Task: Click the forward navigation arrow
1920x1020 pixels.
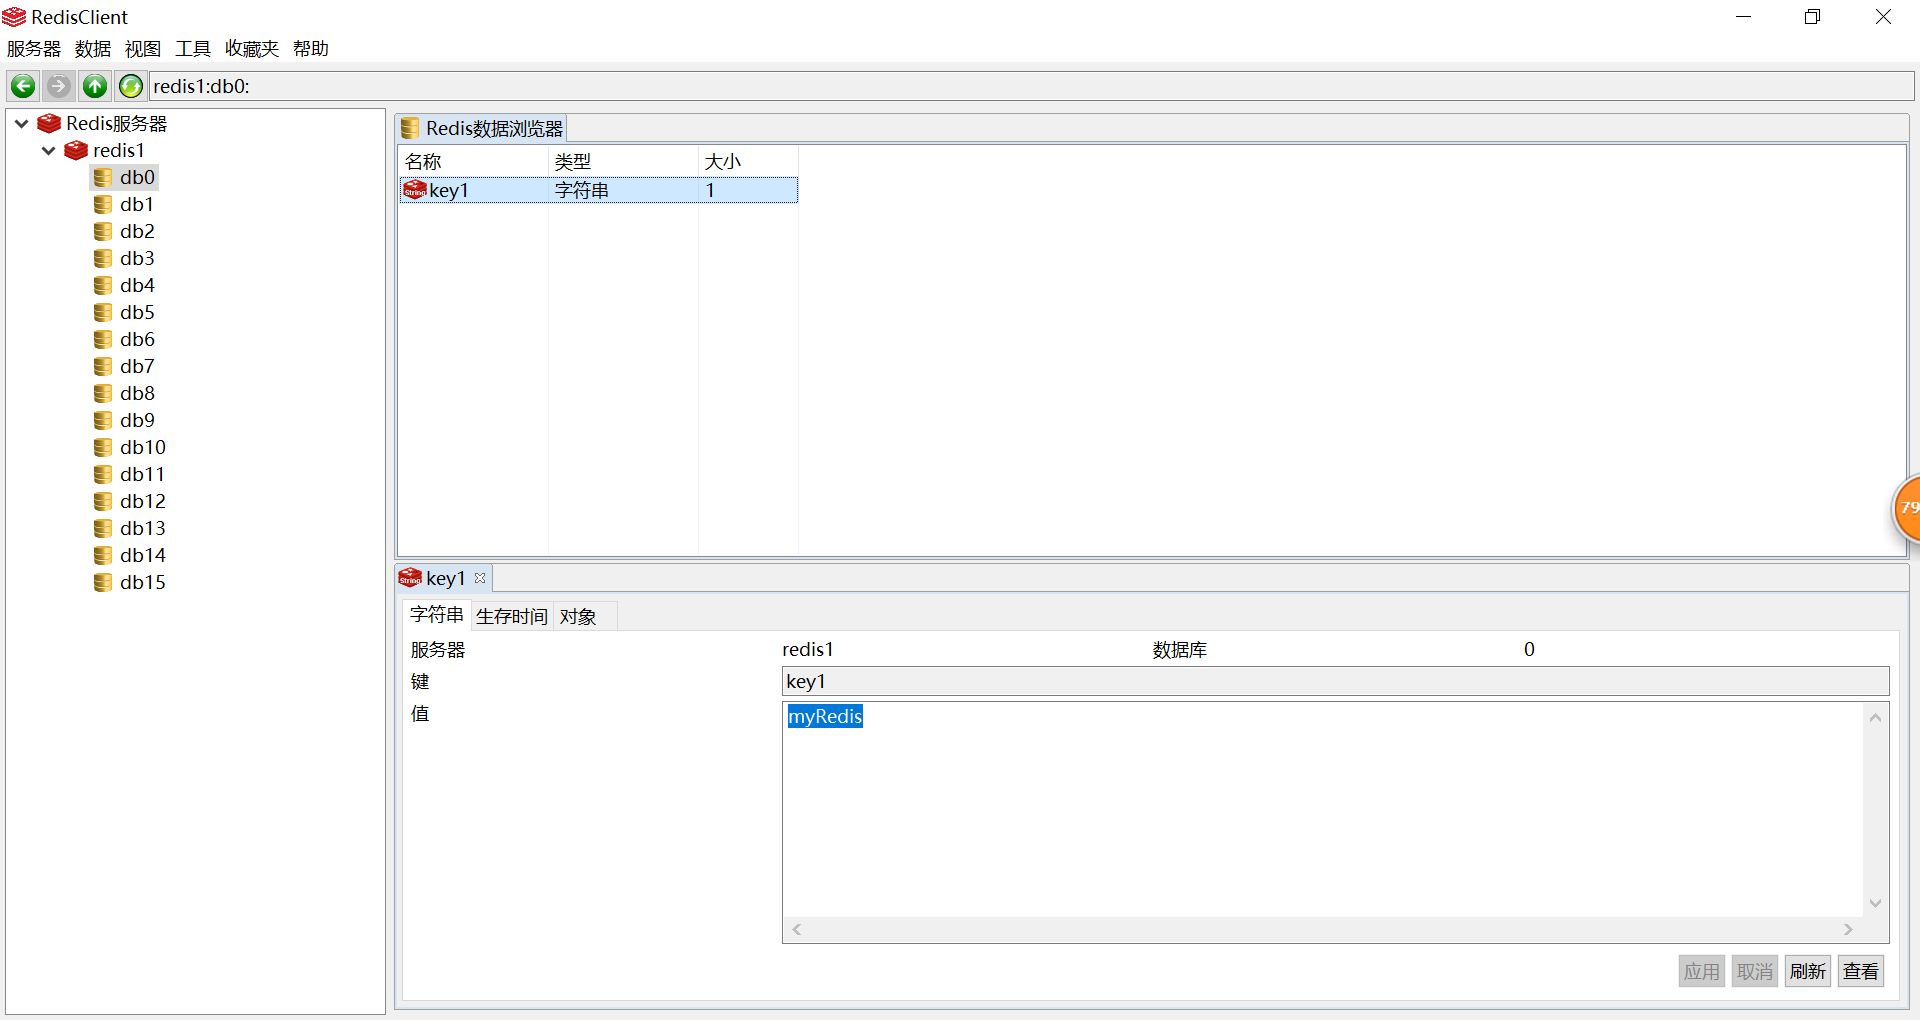Action: click(x=59, y=86)
